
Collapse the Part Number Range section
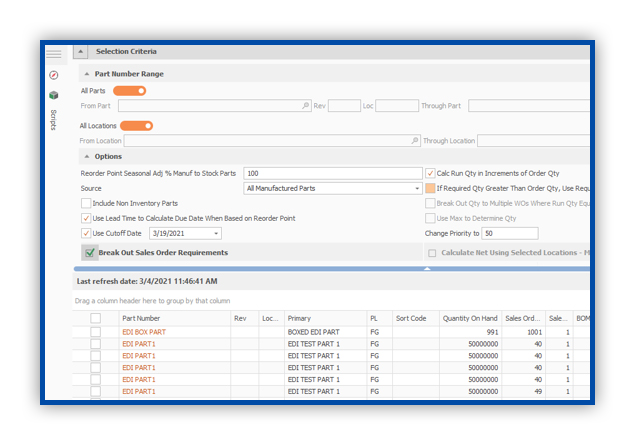pyautogui.click(x=87, y=74)
